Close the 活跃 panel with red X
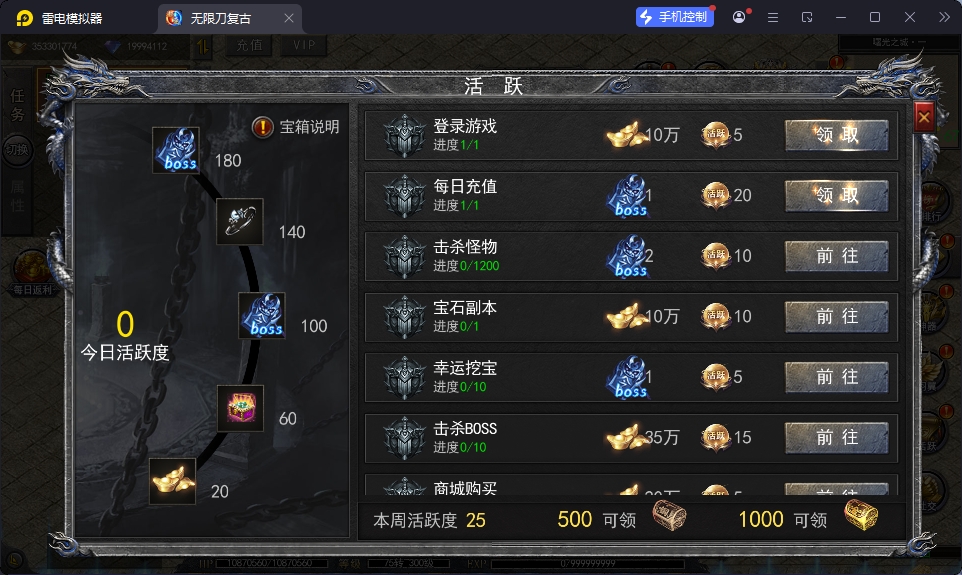 [924, 117]
